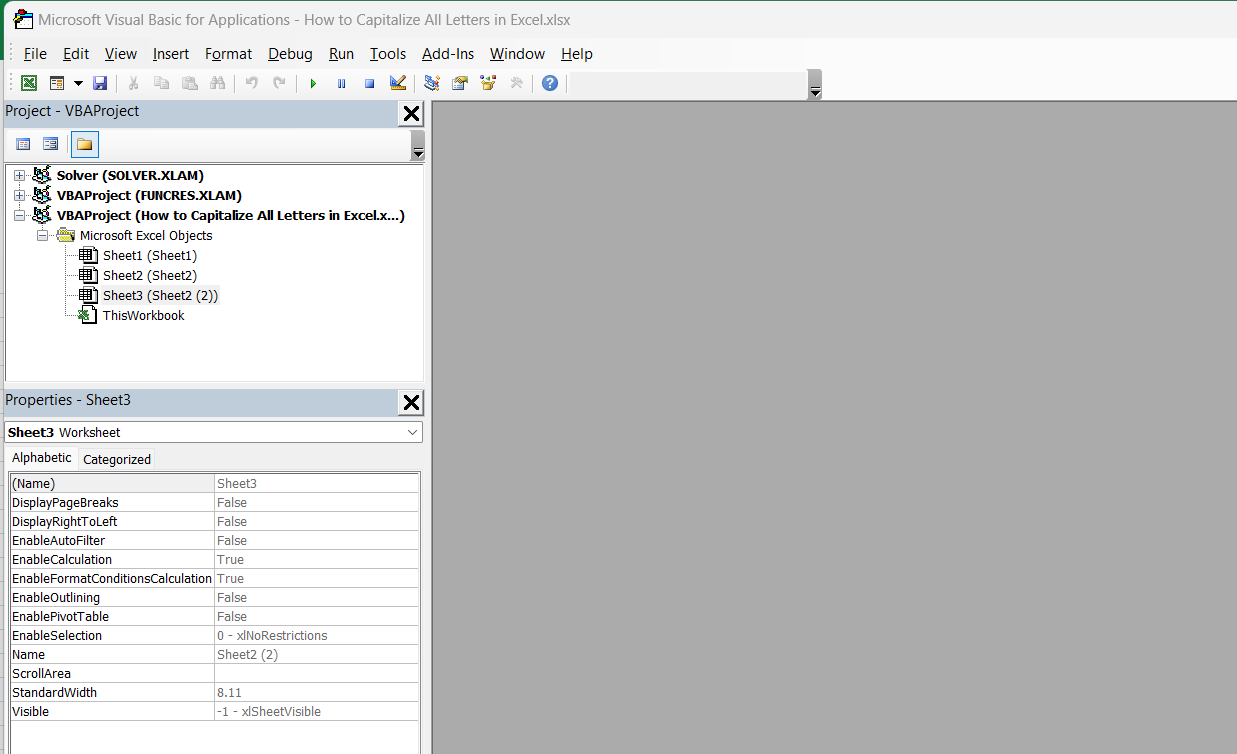Open Object Browser toolbar icon
Viewport: 1237px width, 754px height.
point(488,83)
